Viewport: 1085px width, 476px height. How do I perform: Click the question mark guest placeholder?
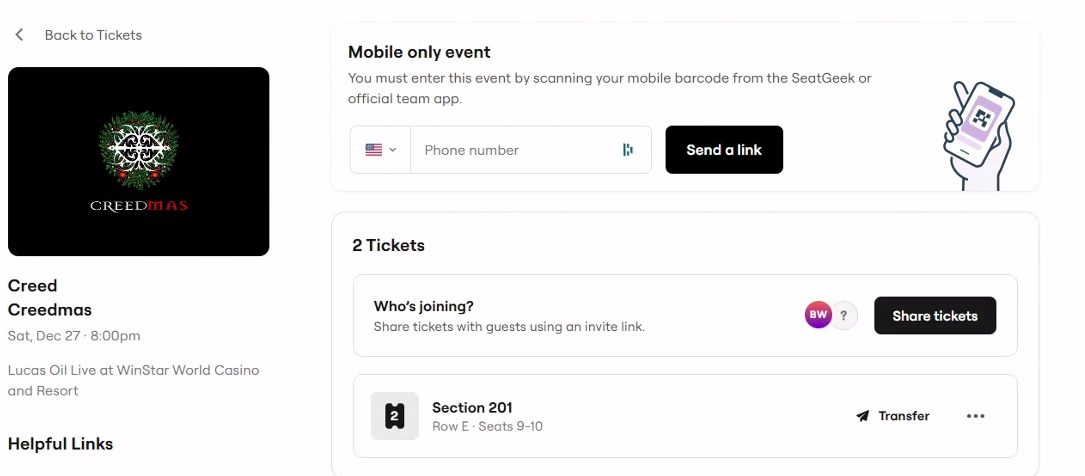[846, 315]
